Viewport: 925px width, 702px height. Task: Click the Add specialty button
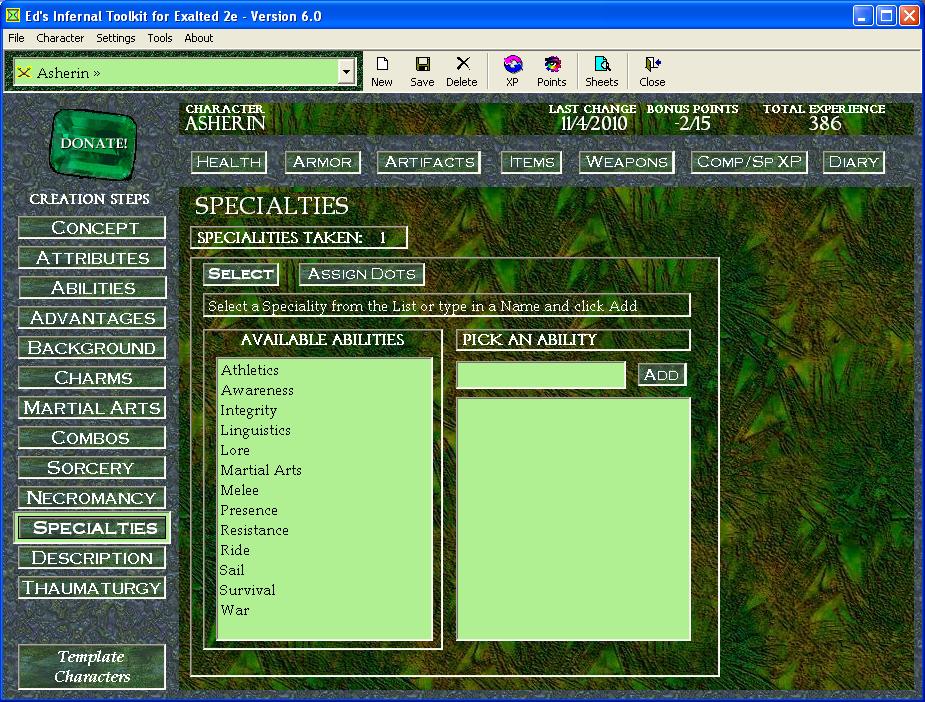tap(662, 375)
